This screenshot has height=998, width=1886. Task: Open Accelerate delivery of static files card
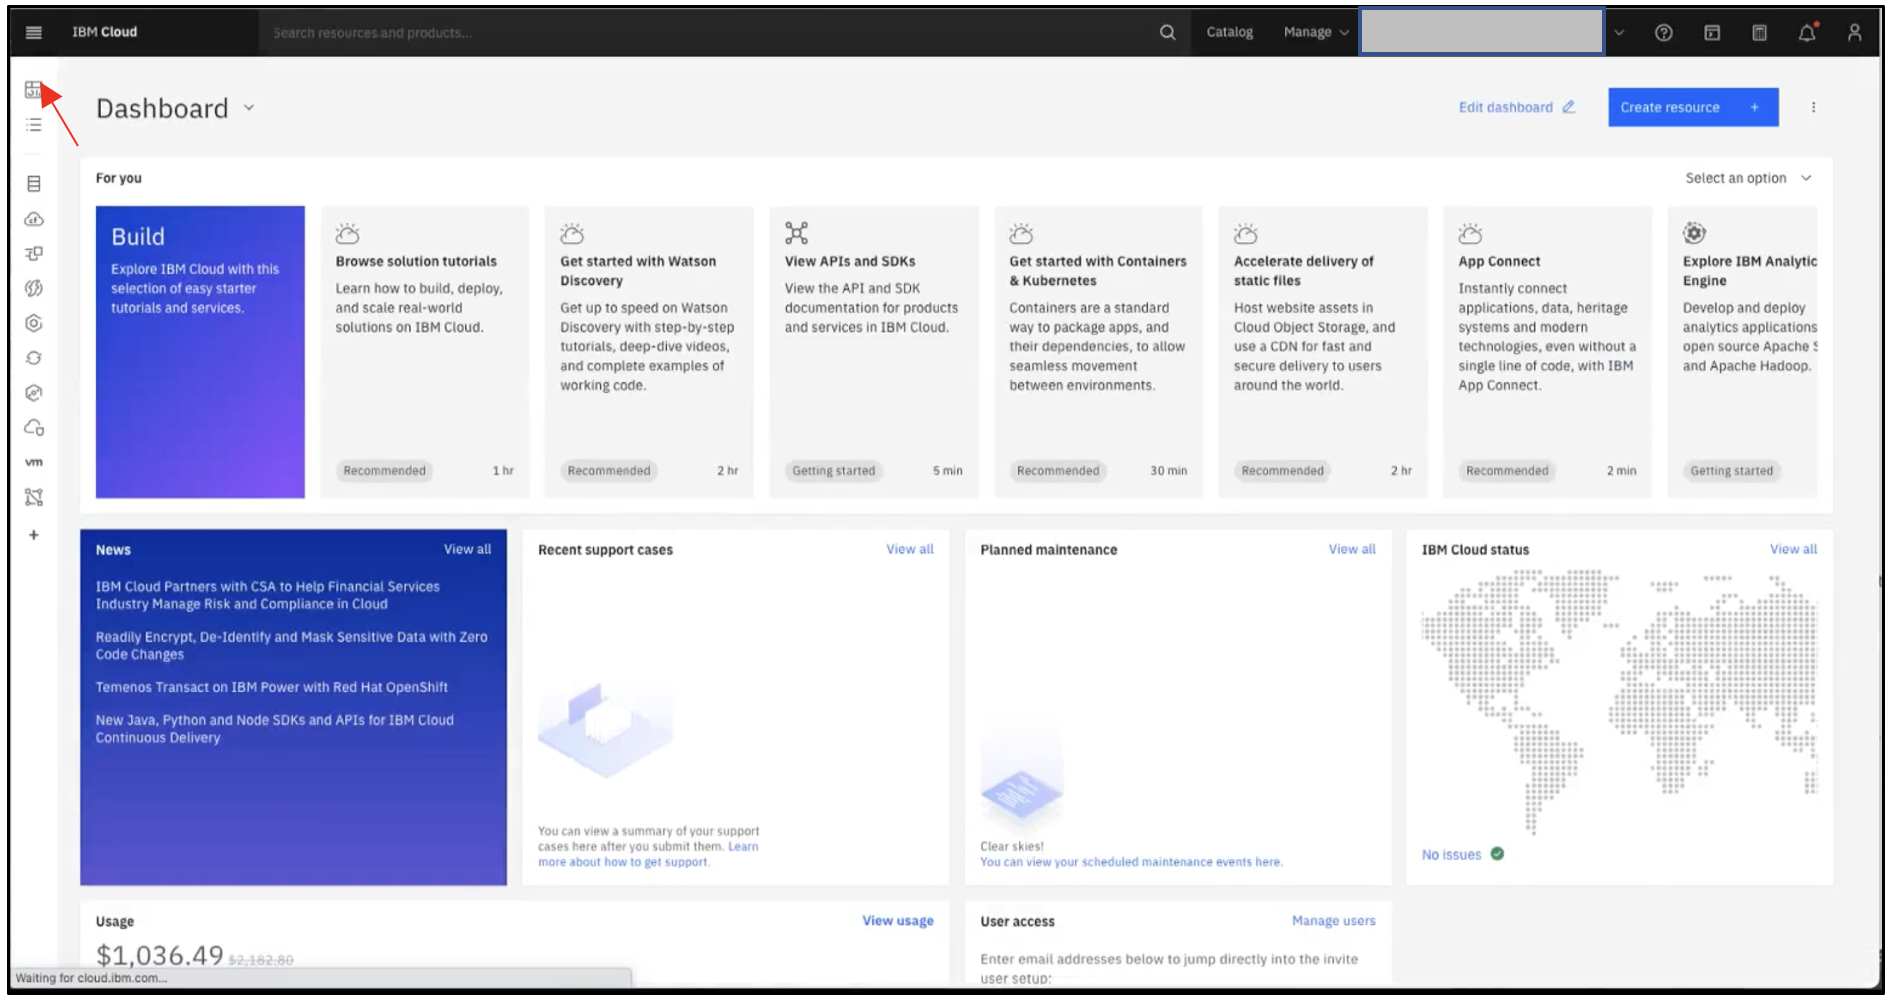[x=1323, y=352]
